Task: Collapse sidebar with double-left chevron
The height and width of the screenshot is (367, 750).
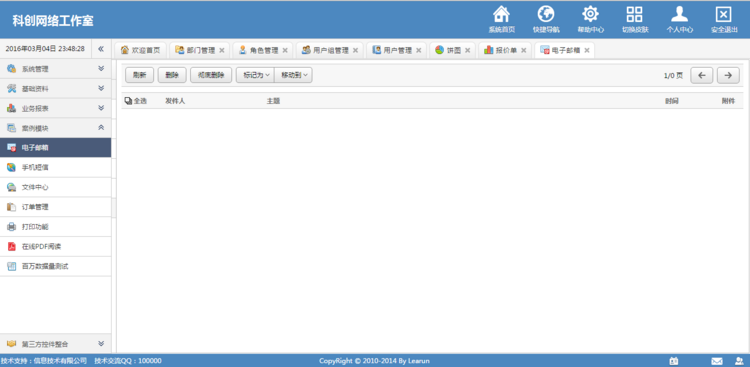Action: 101,49
